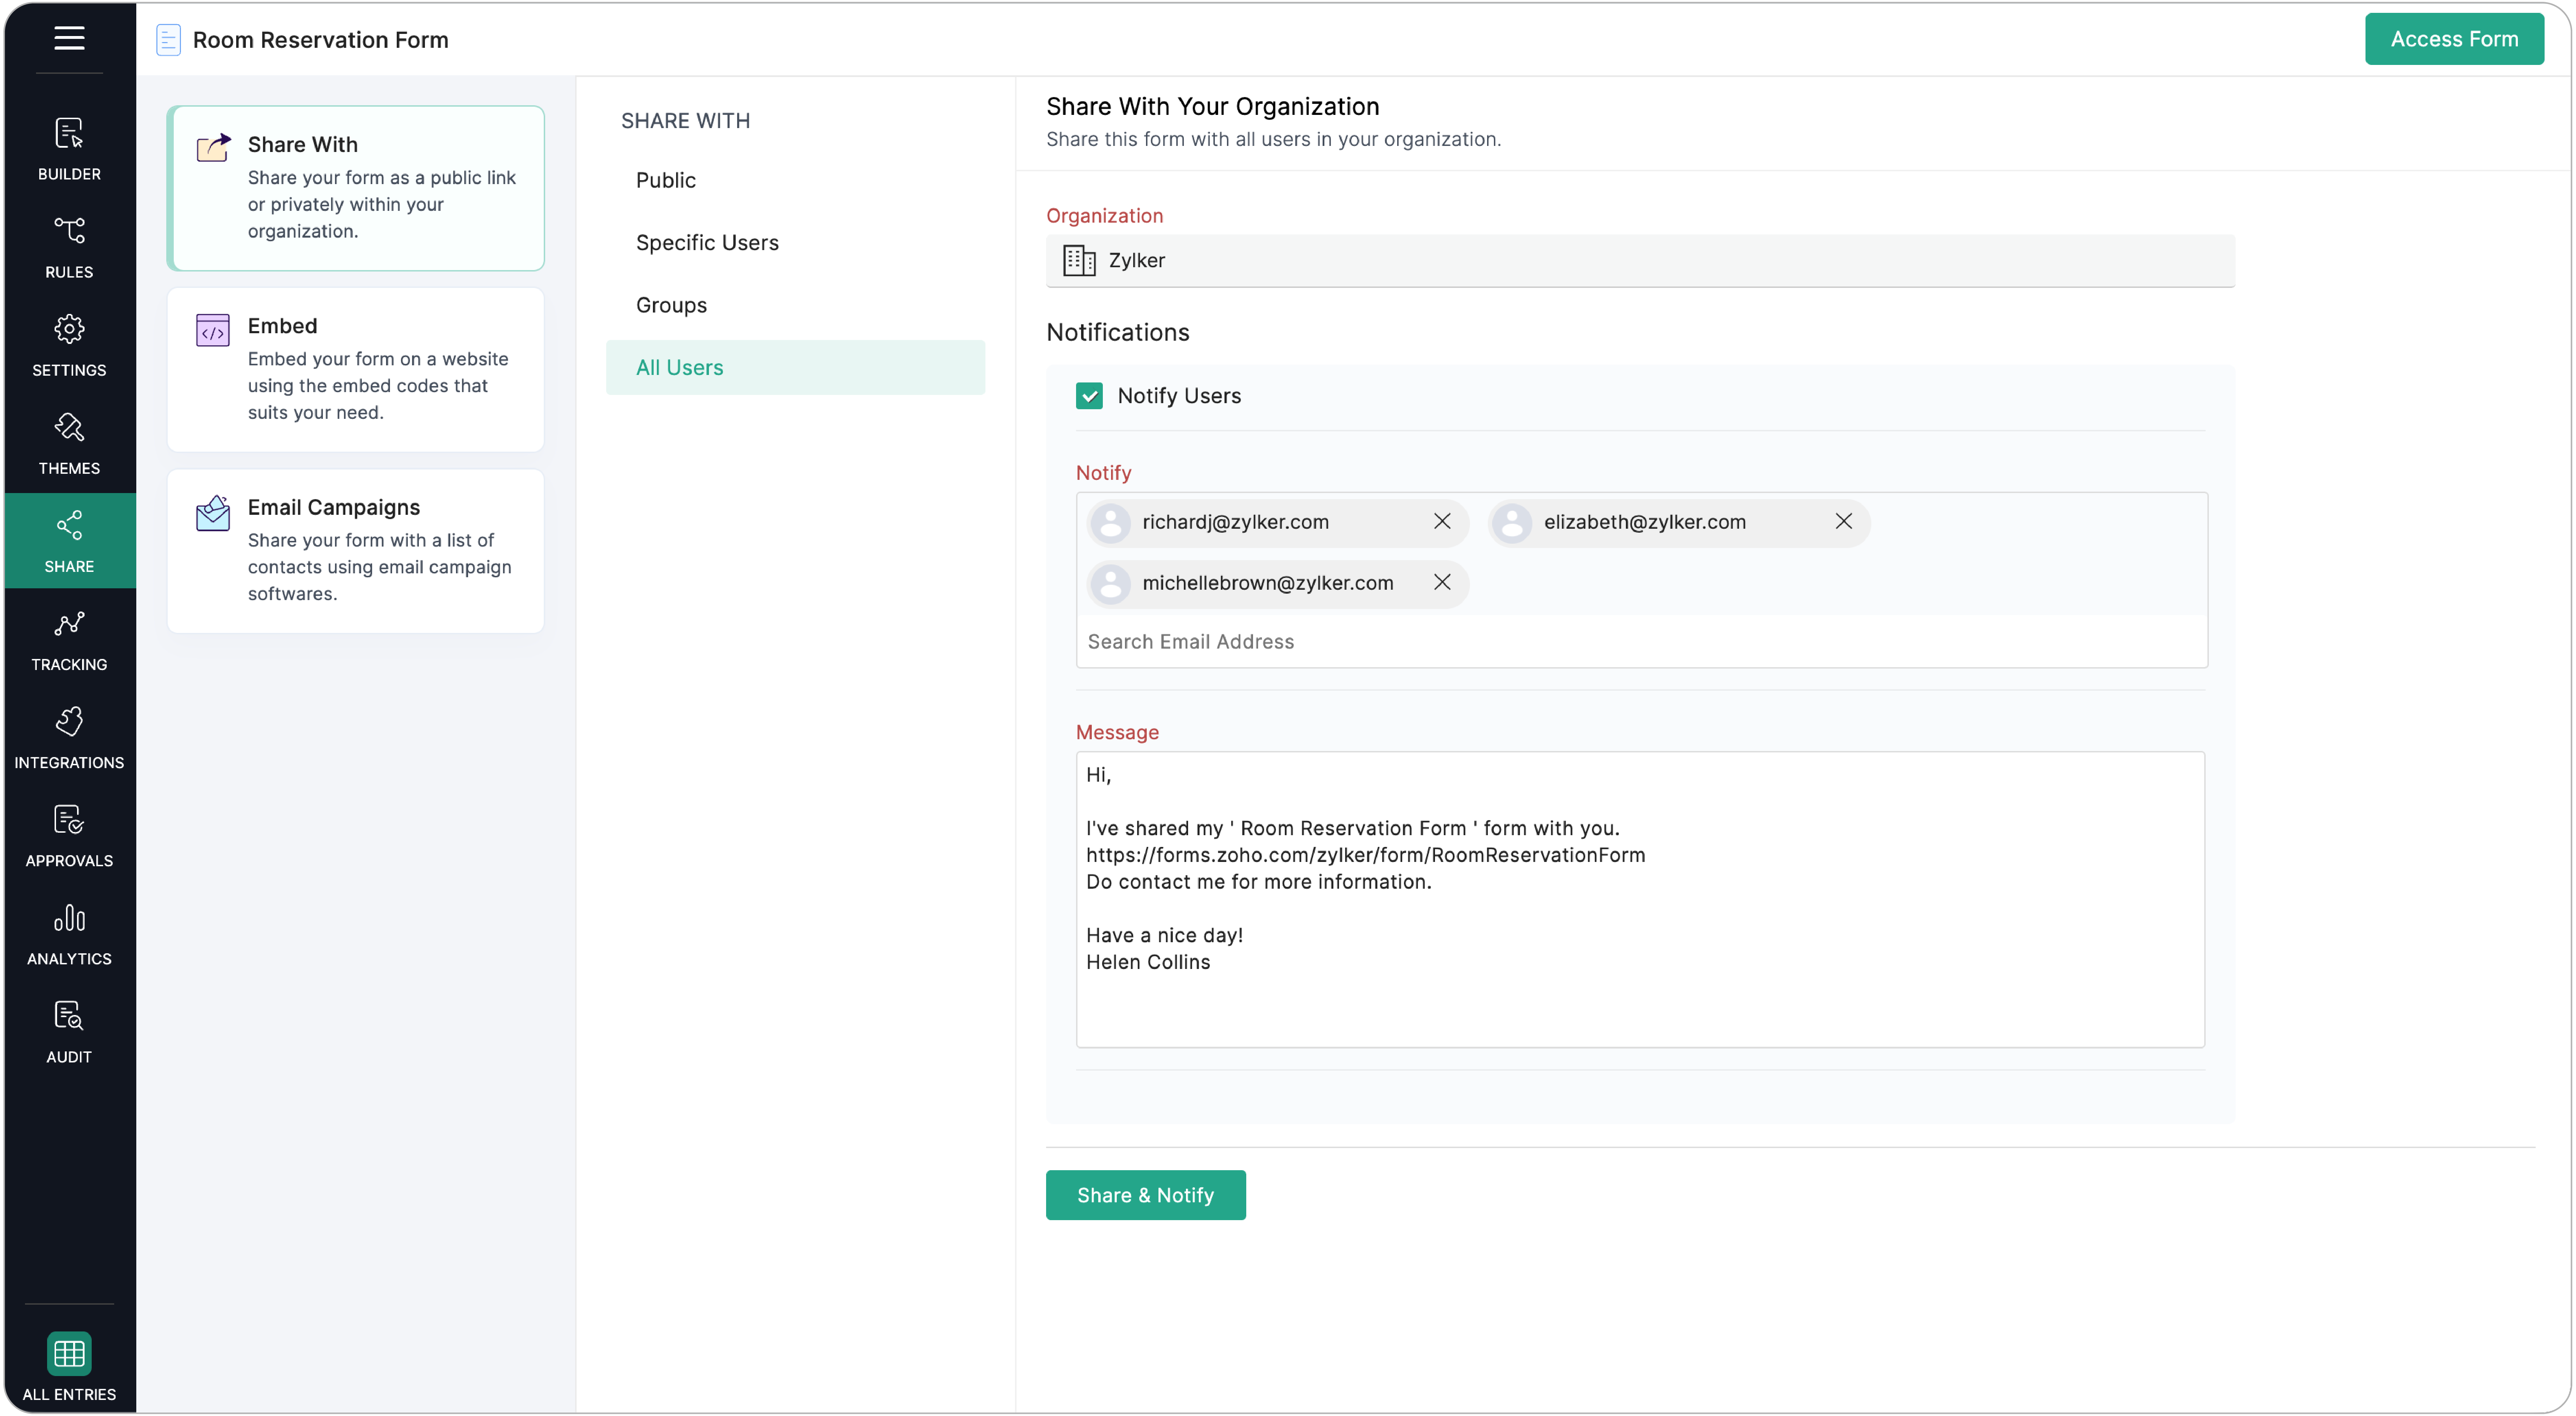Open the hamburger menu icon
Viewport: 2576px width, 1416px height.
[x=69, y=38]
